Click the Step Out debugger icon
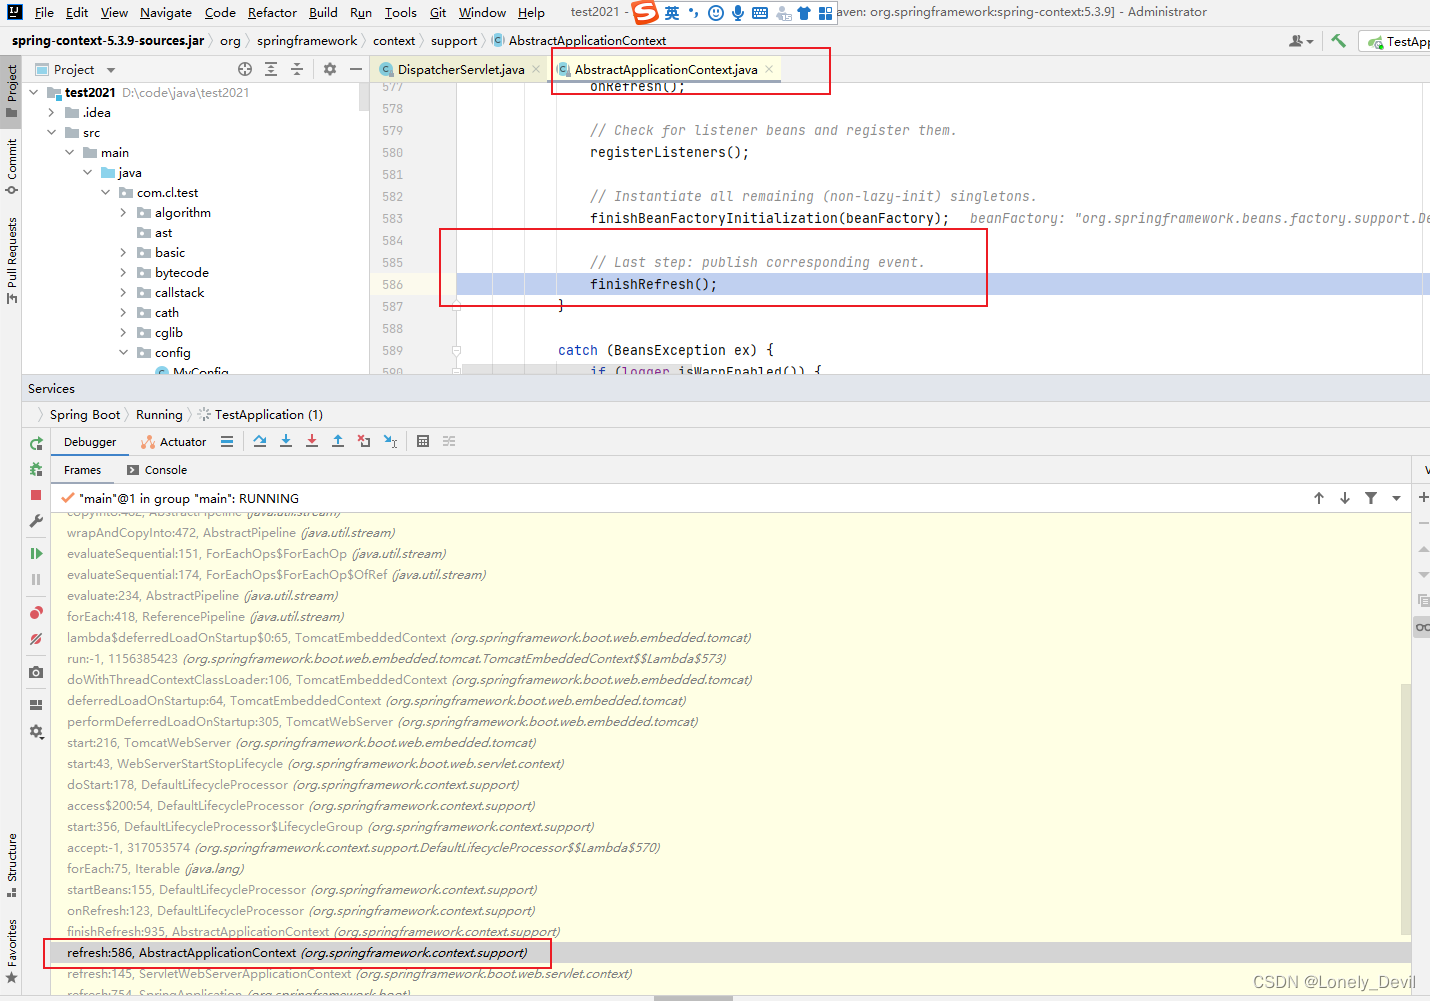Image resolution: width=1430 pixels, height=1001 pixels. (338, 441)
